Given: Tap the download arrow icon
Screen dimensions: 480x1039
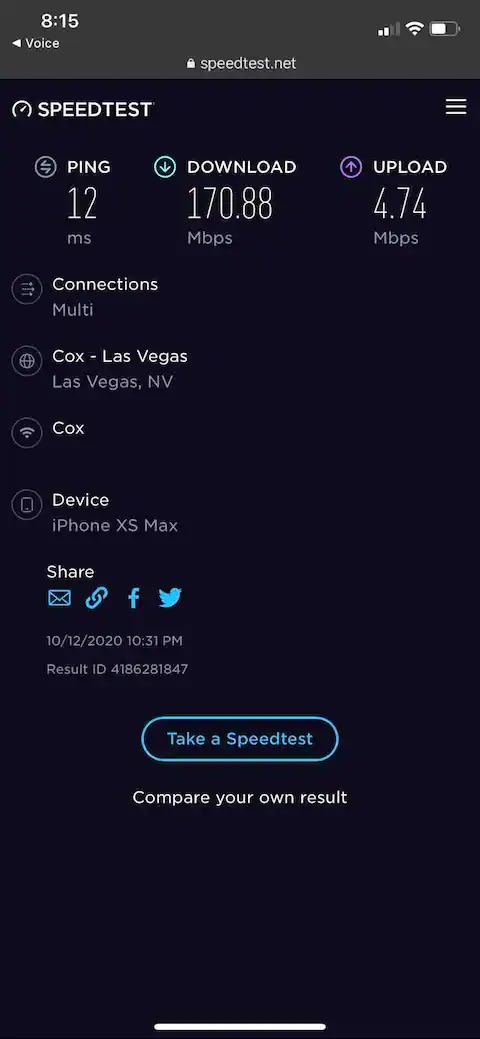Looking at the screenshot, I should (164, 167).
